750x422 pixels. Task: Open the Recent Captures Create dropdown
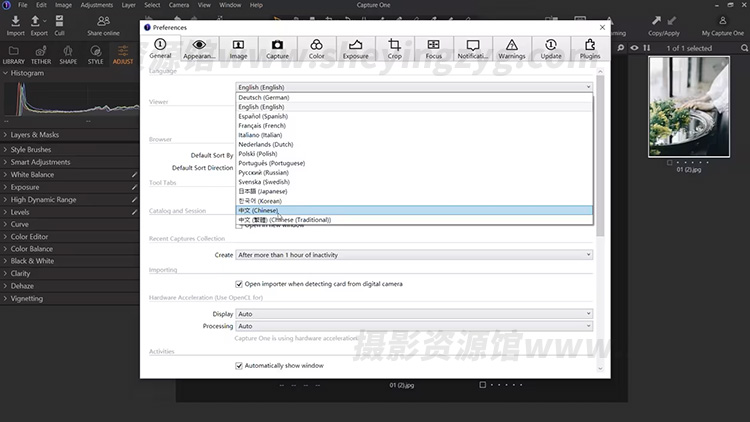pos(414,255)
